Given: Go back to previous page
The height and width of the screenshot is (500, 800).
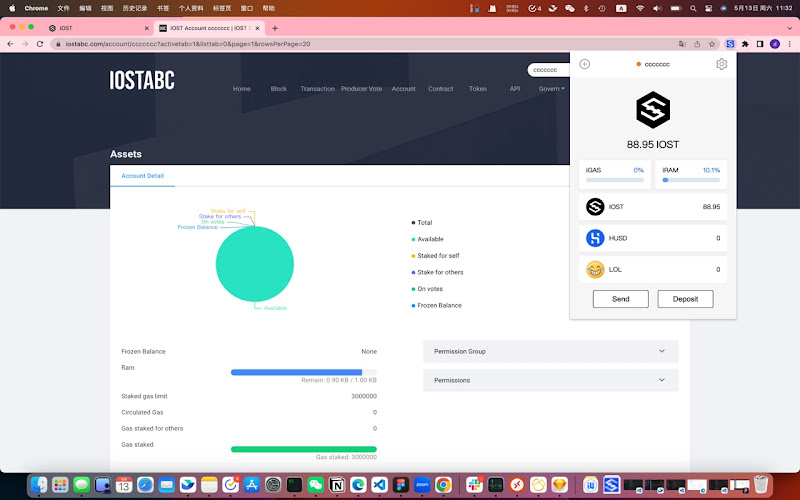Looking at the screenshot, I should point(10,44).
